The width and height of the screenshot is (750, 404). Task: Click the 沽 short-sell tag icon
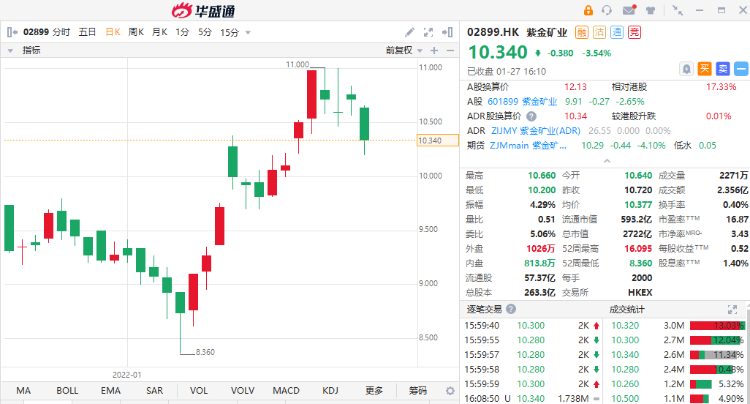point(599,33)
